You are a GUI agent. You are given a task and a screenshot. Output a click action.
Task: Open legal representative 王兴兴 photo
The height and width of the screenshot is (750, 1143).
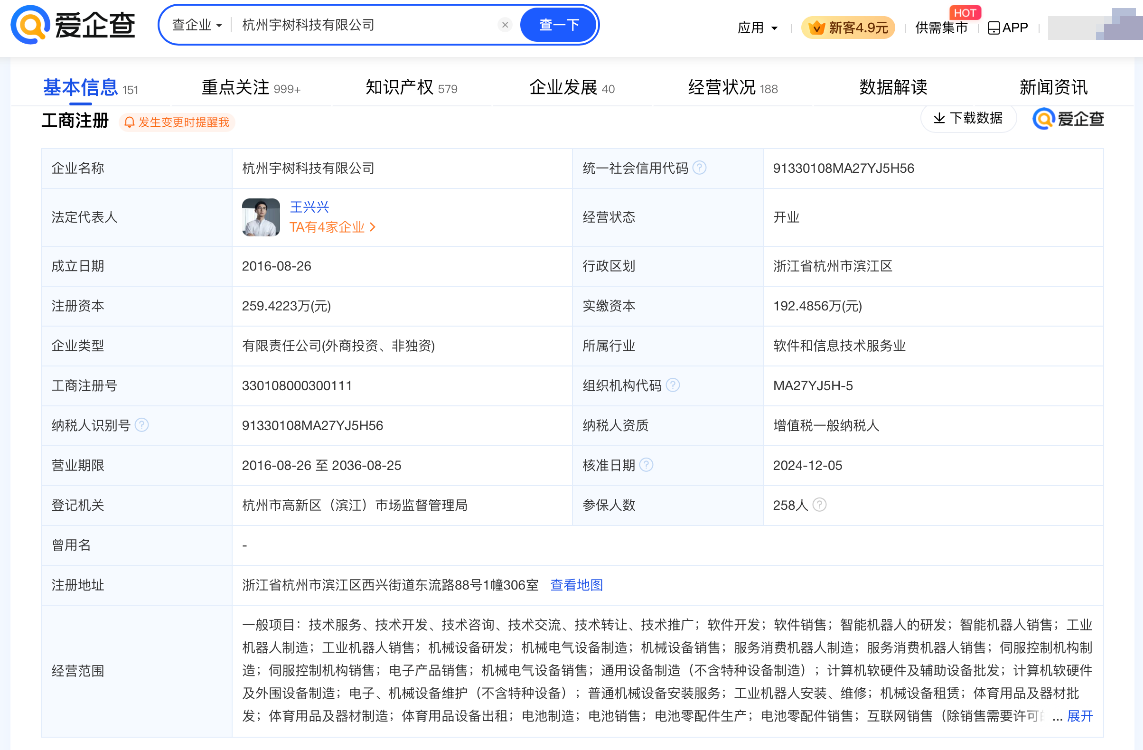tap(261, 217)
